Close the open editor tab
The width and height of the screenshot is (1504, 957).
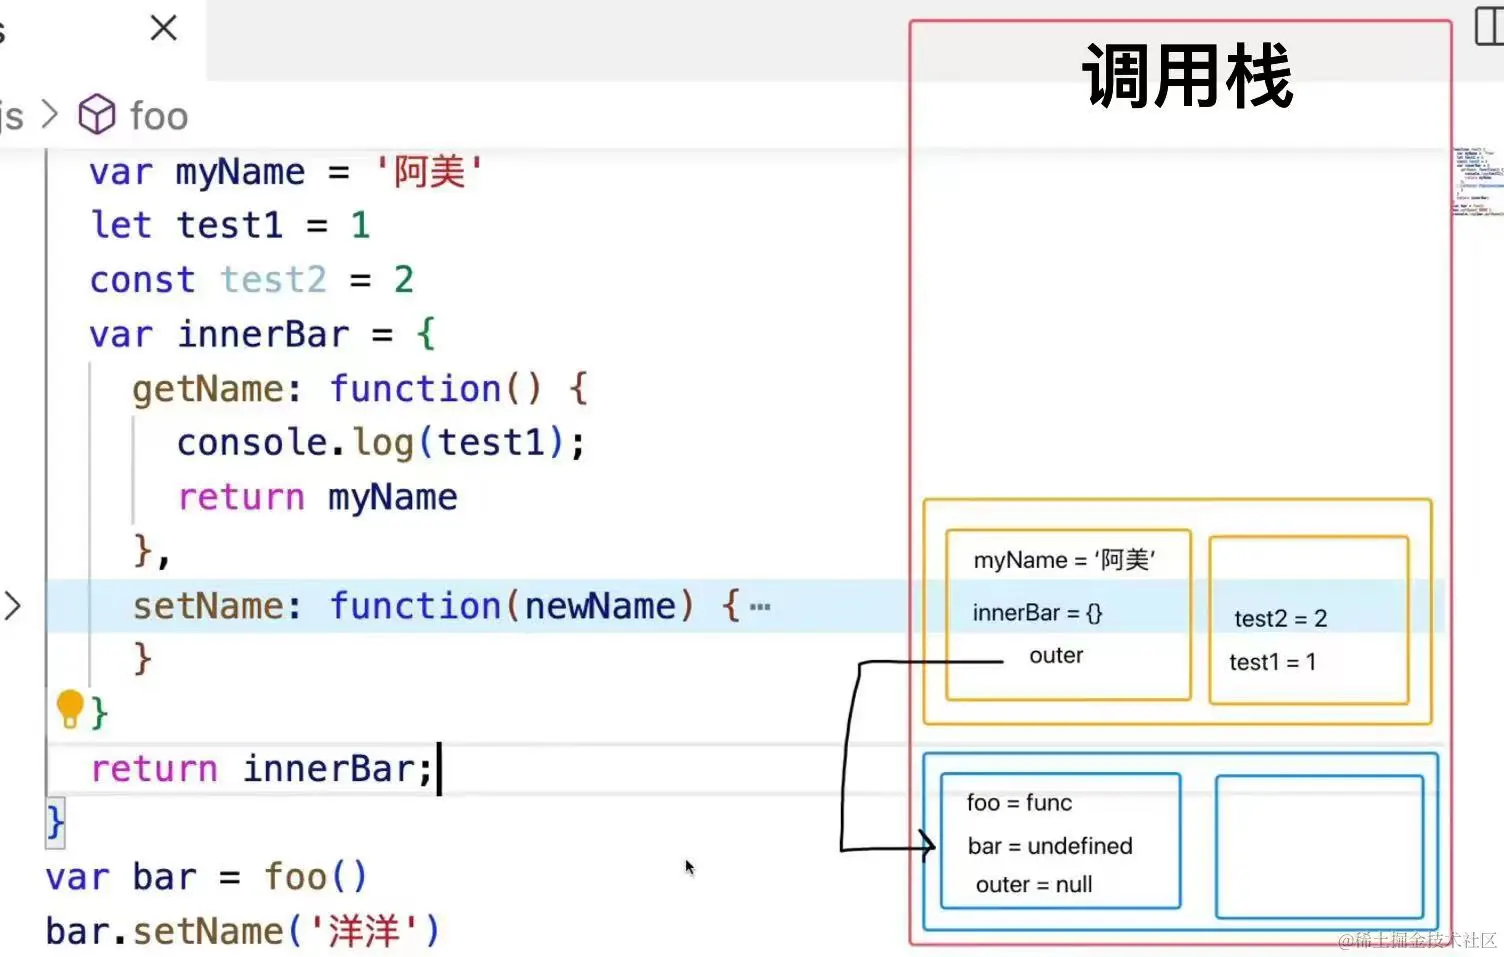pyautogui.click(x=164, y=28)
